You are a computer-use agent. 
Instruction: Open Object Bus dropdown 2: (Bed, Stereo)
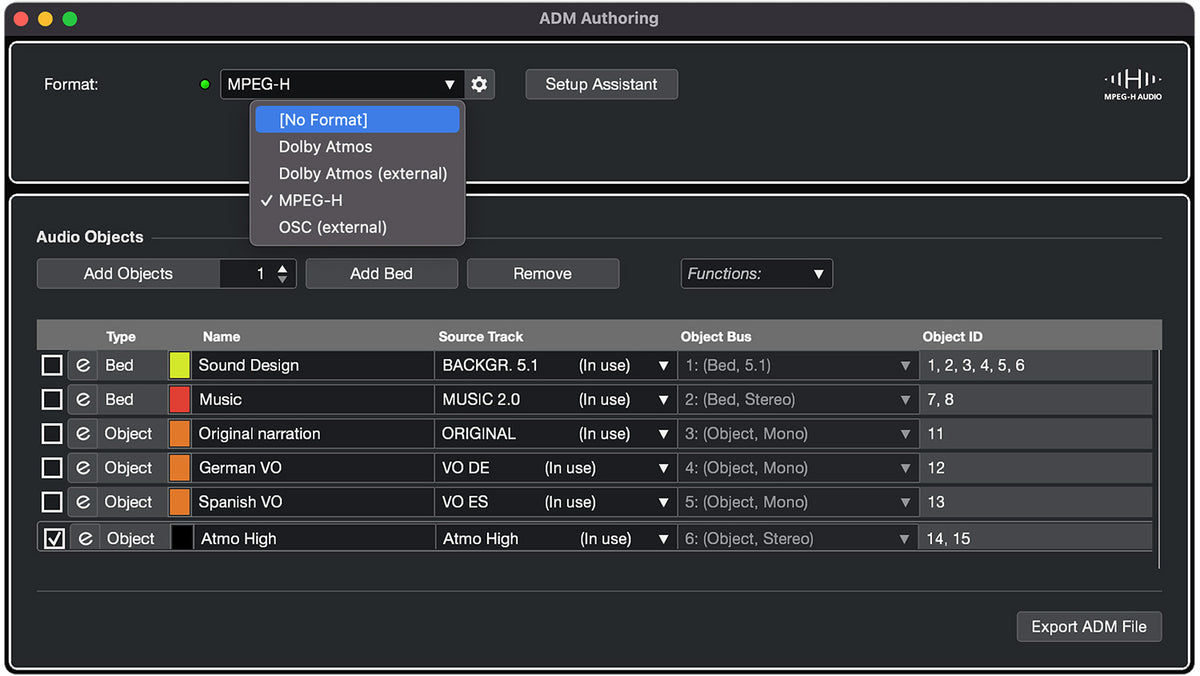coord(798,400)
